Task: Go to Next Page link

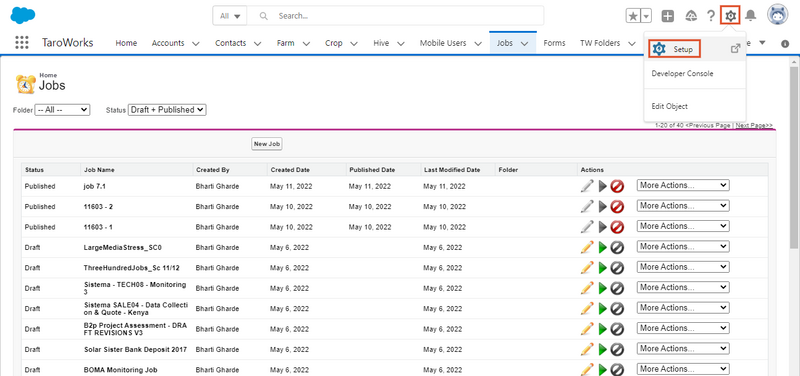Action: click(x=754, y=126)
